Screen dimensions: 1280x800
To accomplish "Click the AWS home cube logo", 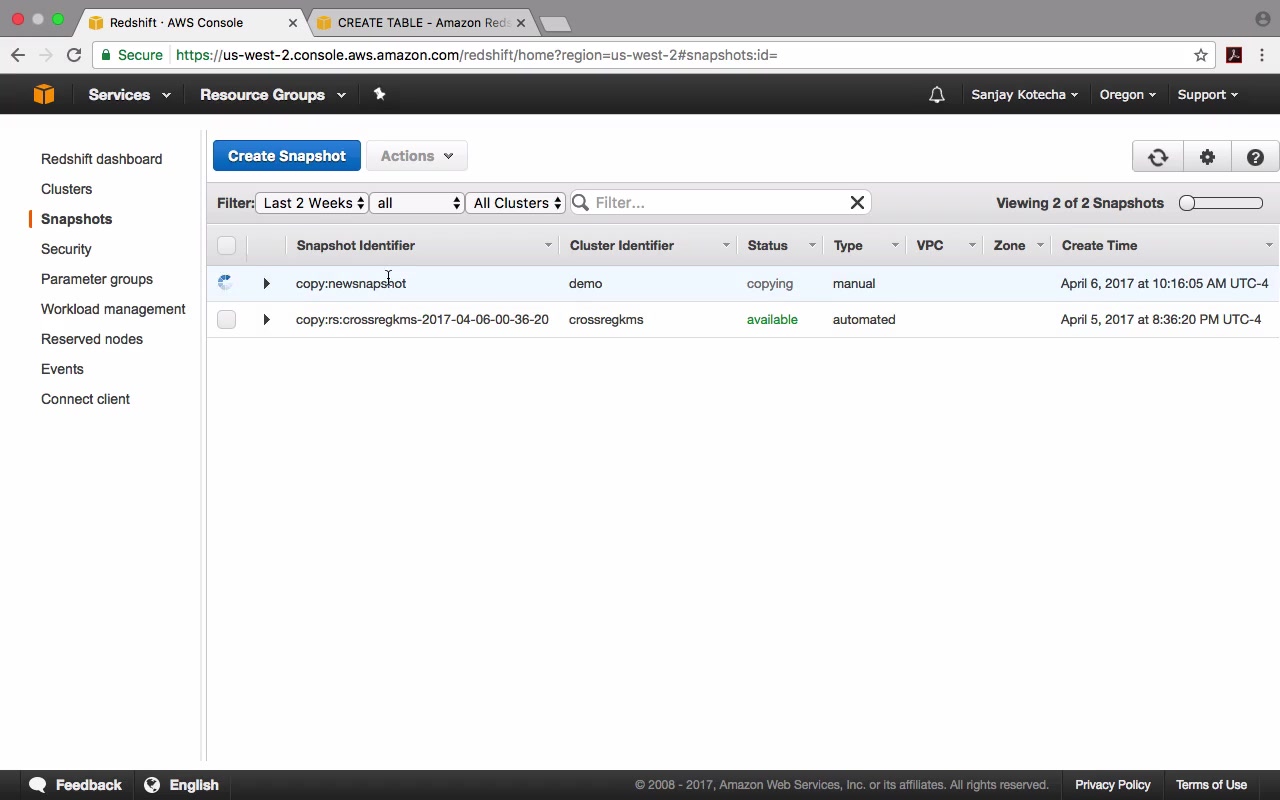I will pos(44,94).
